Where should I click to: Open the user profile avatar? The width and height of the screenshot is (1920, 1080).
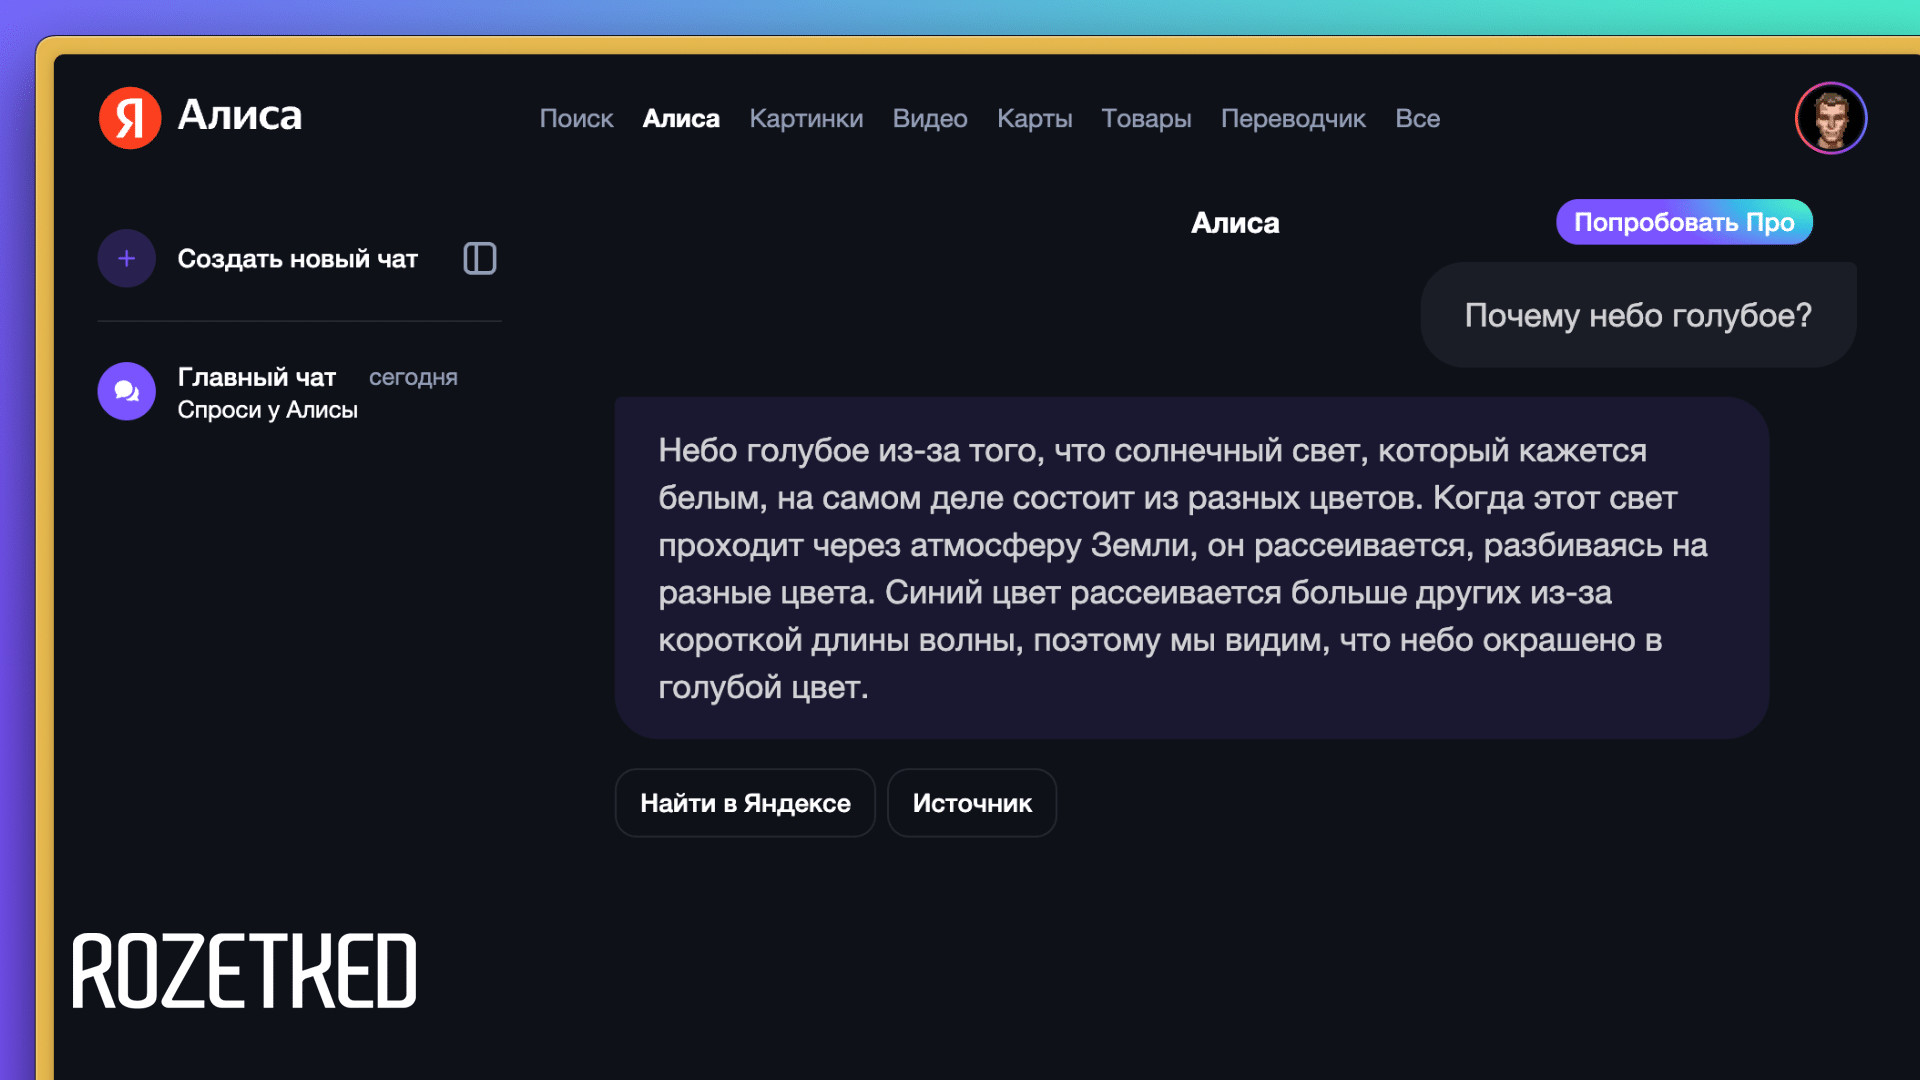pyautogui.click(x=1831, y=118)
